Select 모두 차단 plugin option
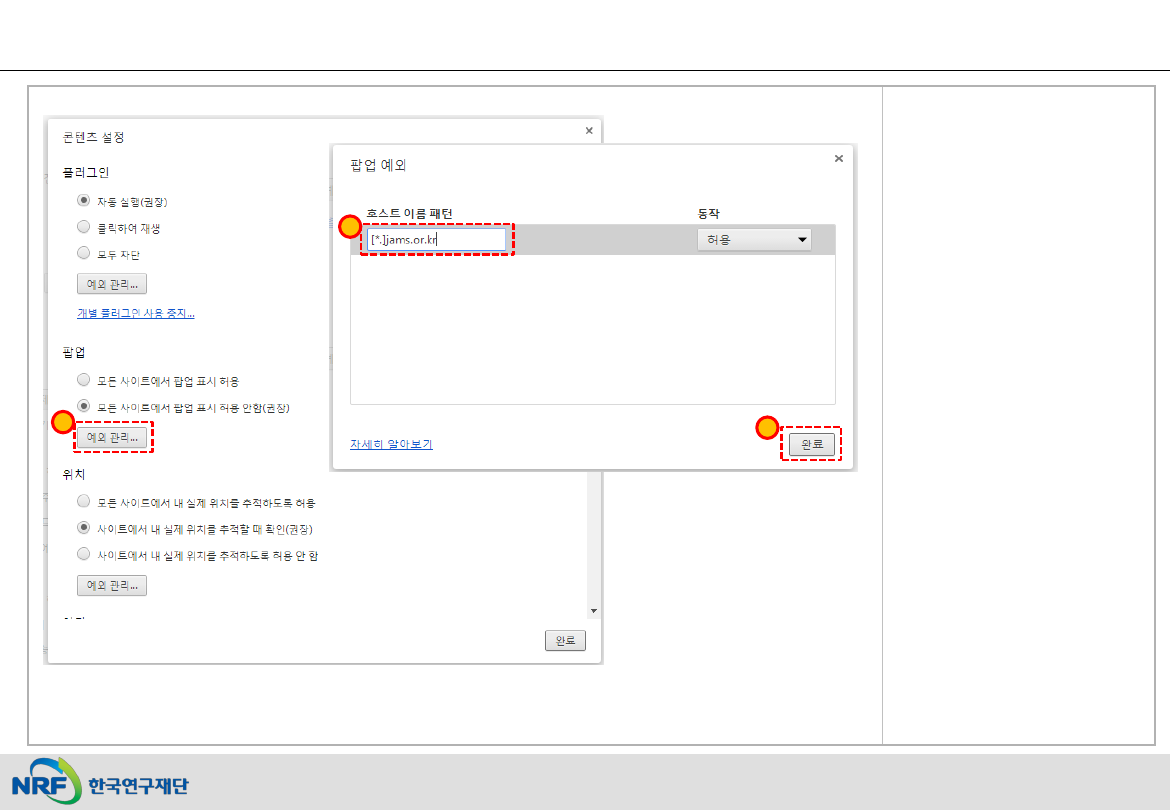The width and height of the screenshot is (1170, 810). point(84,254)
